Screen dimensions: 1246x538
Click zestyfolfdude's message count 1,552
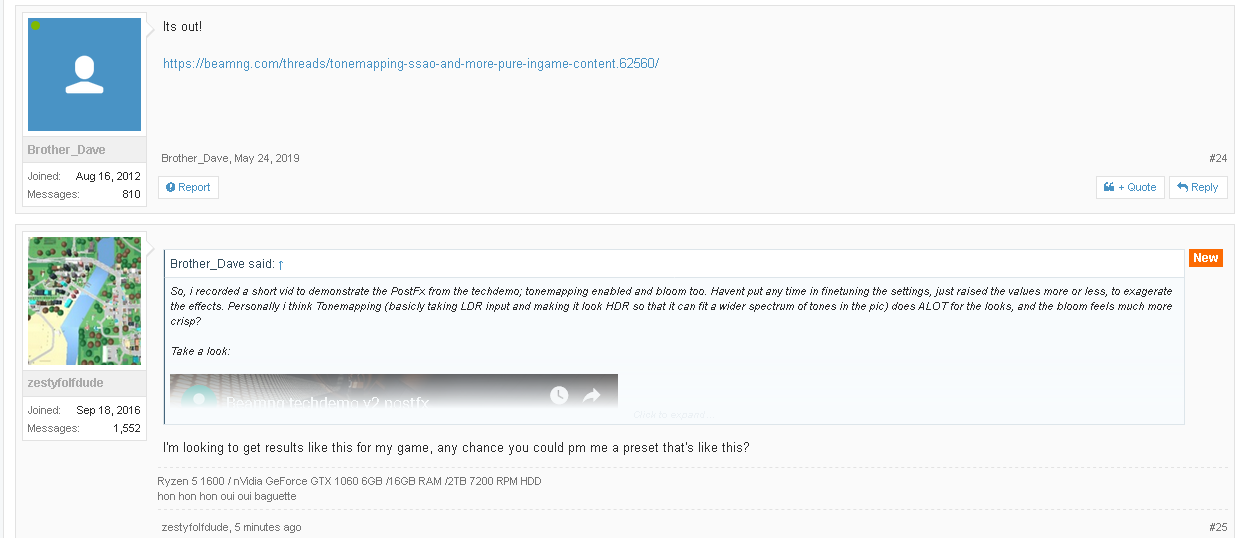125,428
